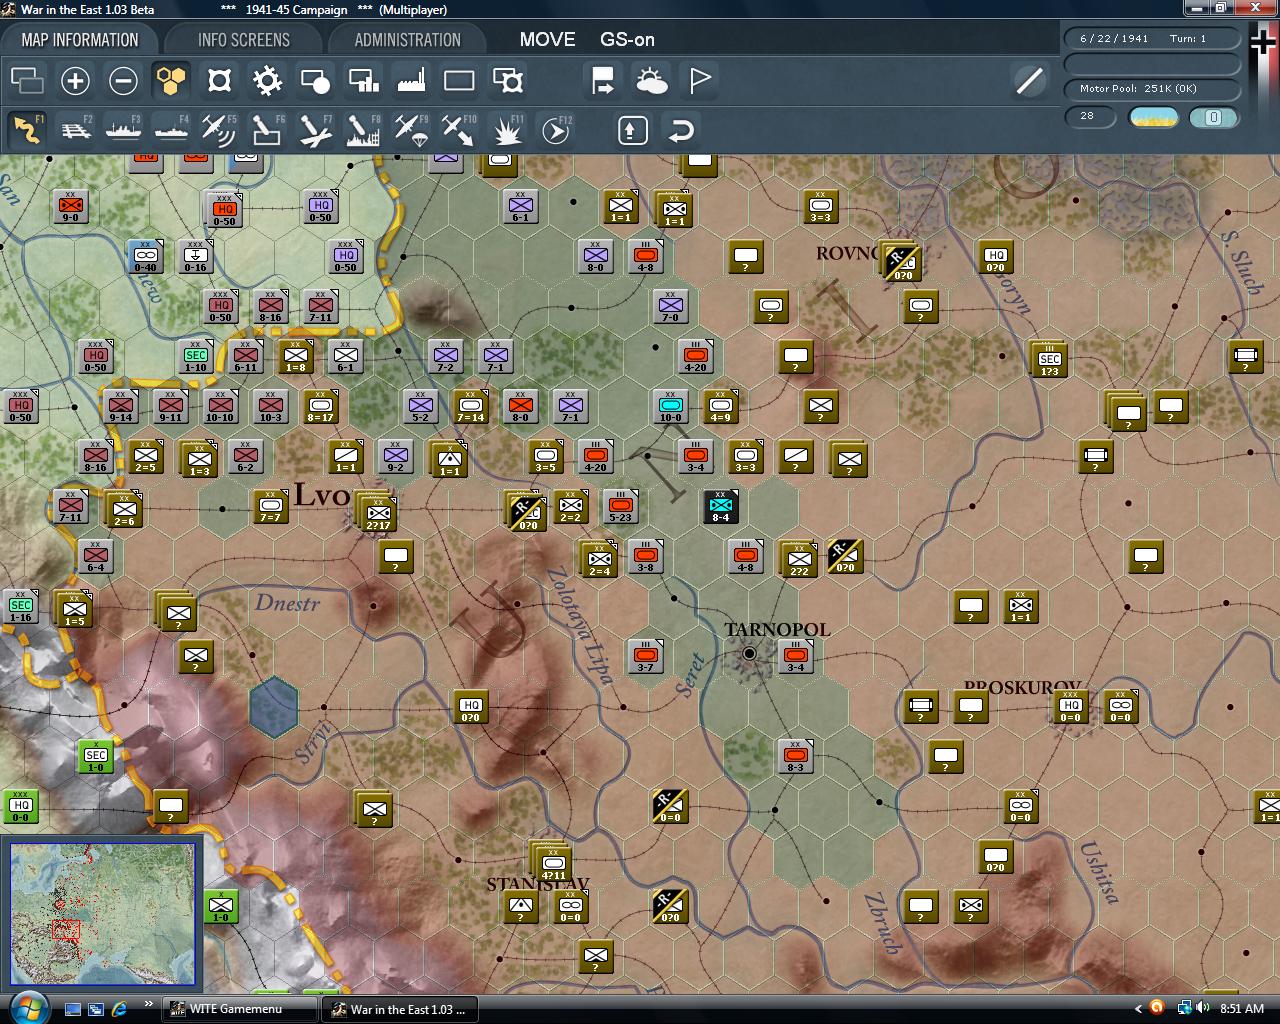The height and width of the screenshot is (1024, 1280).
Task: Click the Undo move arrow button
Action: (682, 129)
